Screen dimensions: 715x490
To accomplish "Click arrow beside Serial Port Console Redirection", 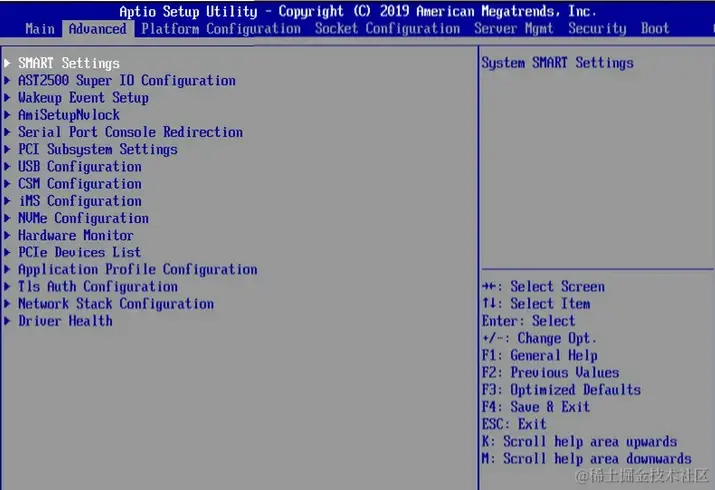I will point(7,132).
